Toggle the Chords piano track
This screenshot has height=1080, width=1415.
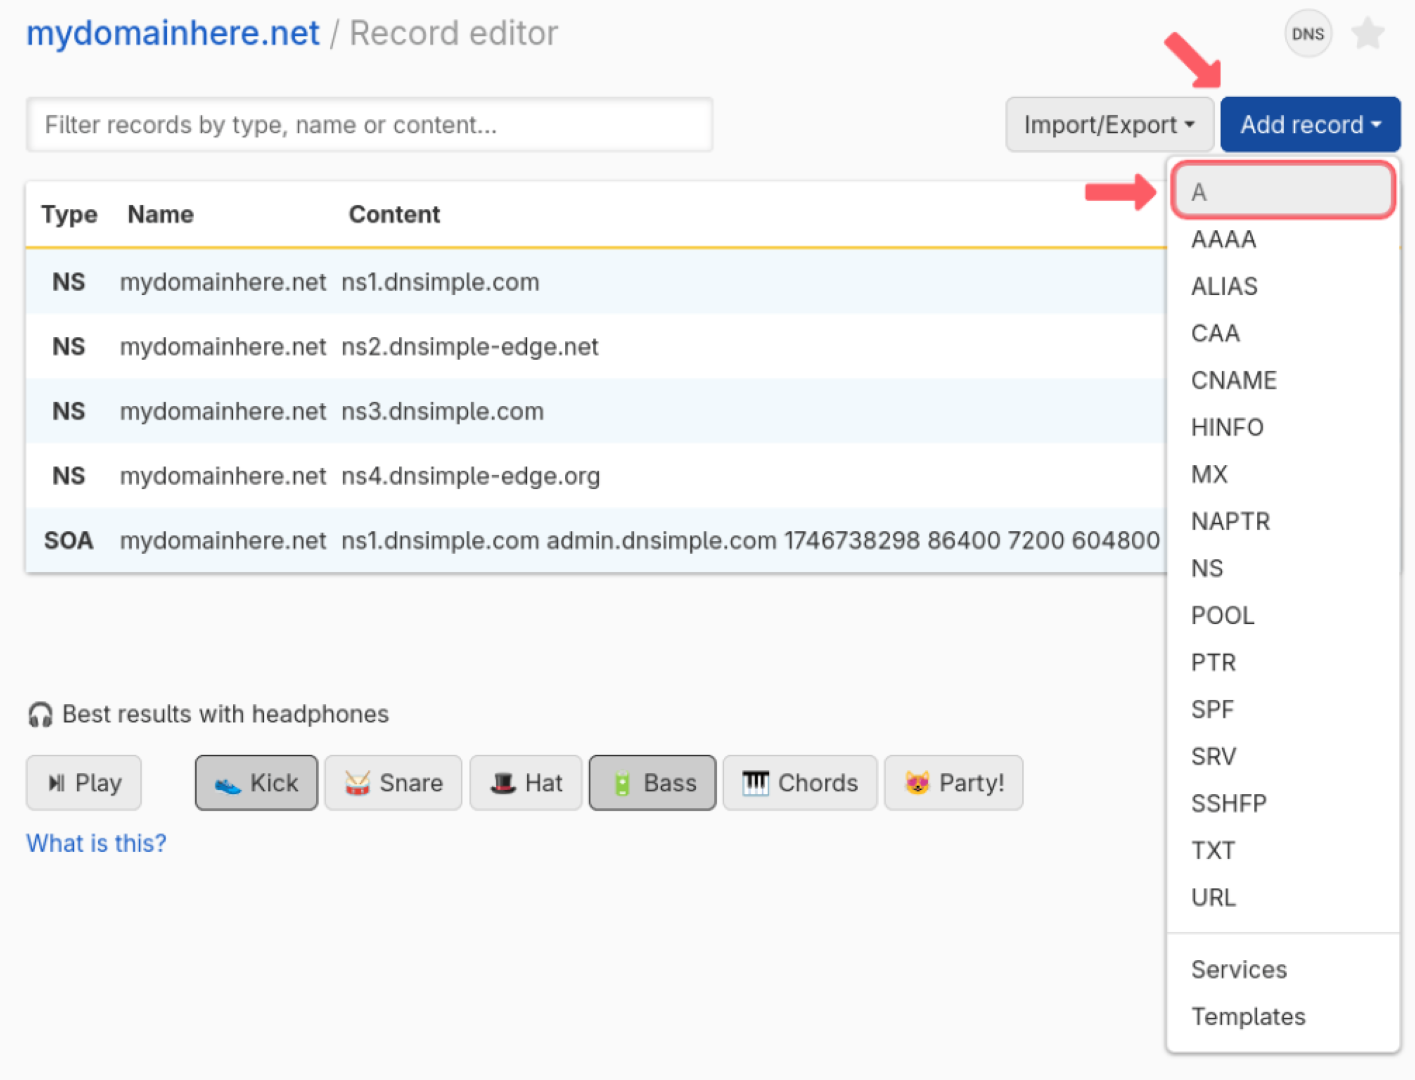point(800,783)
